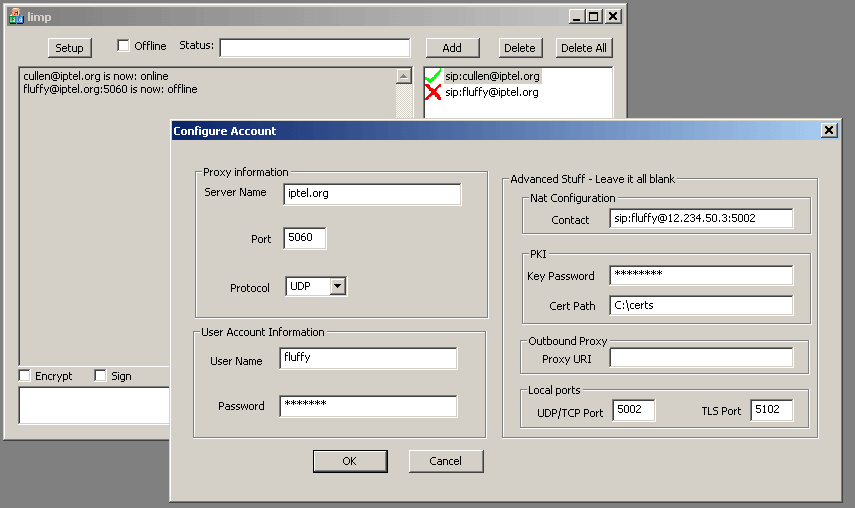Select sip:fluffy@iptel.org in buddy list
This screenshot has width=855, height=508.
pyautogui.click(x=492, y=92)
